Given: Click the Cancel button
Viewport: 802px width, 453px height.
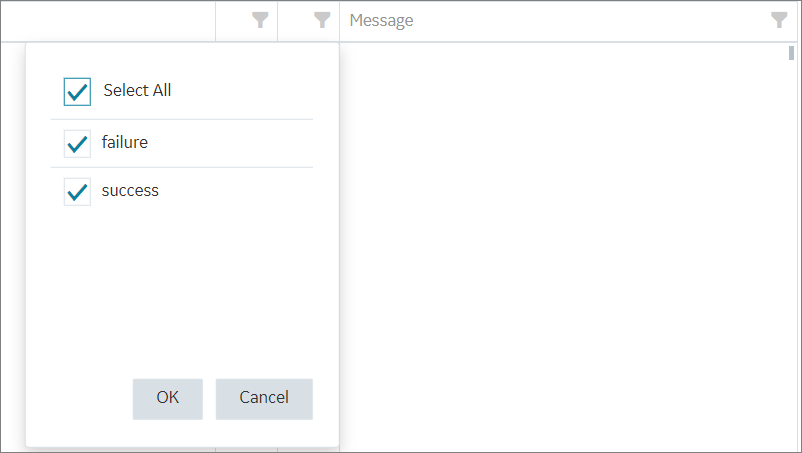Looking at the screenshot, I should tap(264, 399).
